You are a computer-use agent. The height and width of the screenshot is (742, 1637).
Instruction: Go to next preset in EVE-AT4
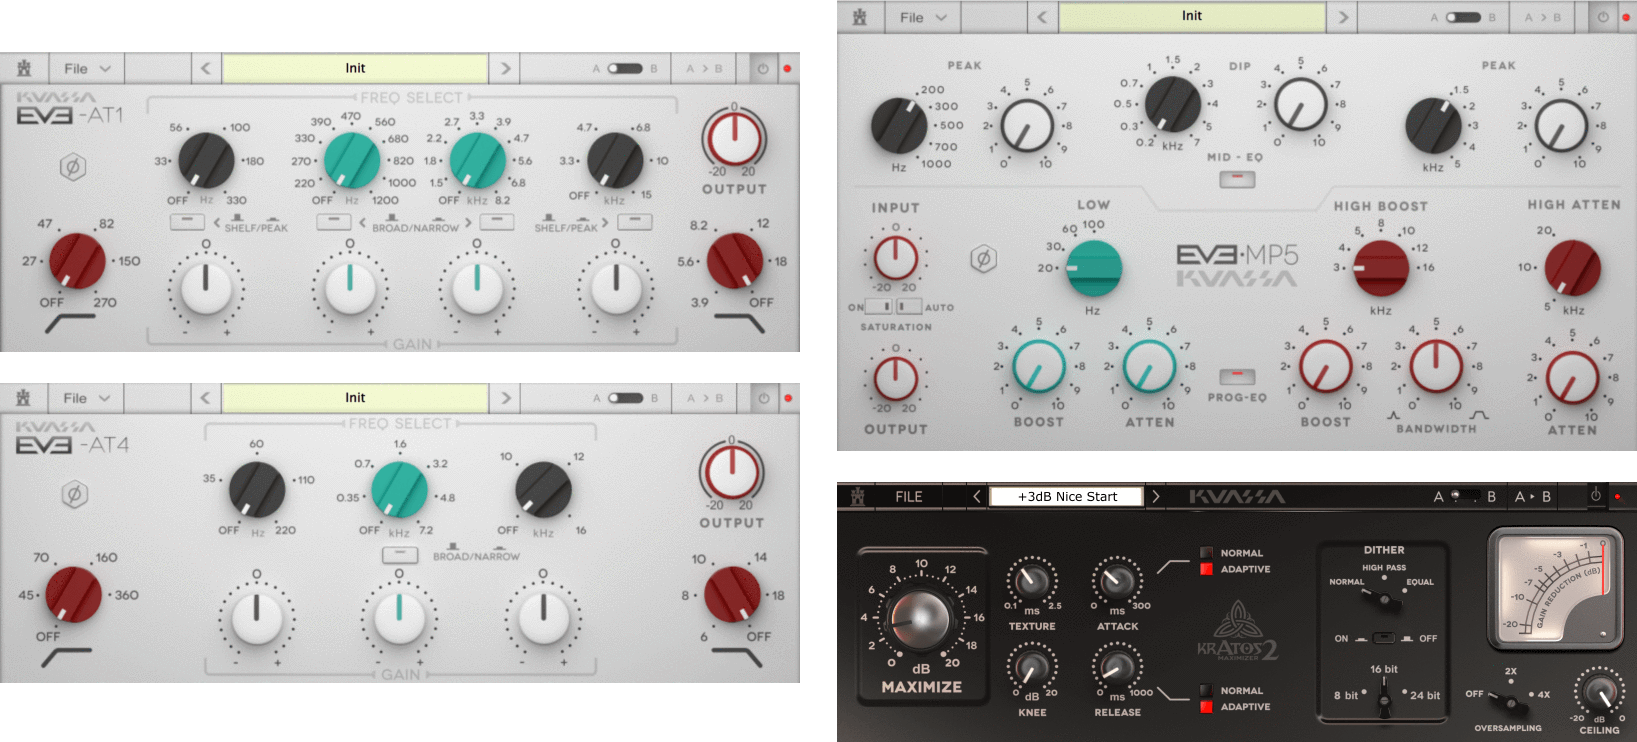click(505, 398)
